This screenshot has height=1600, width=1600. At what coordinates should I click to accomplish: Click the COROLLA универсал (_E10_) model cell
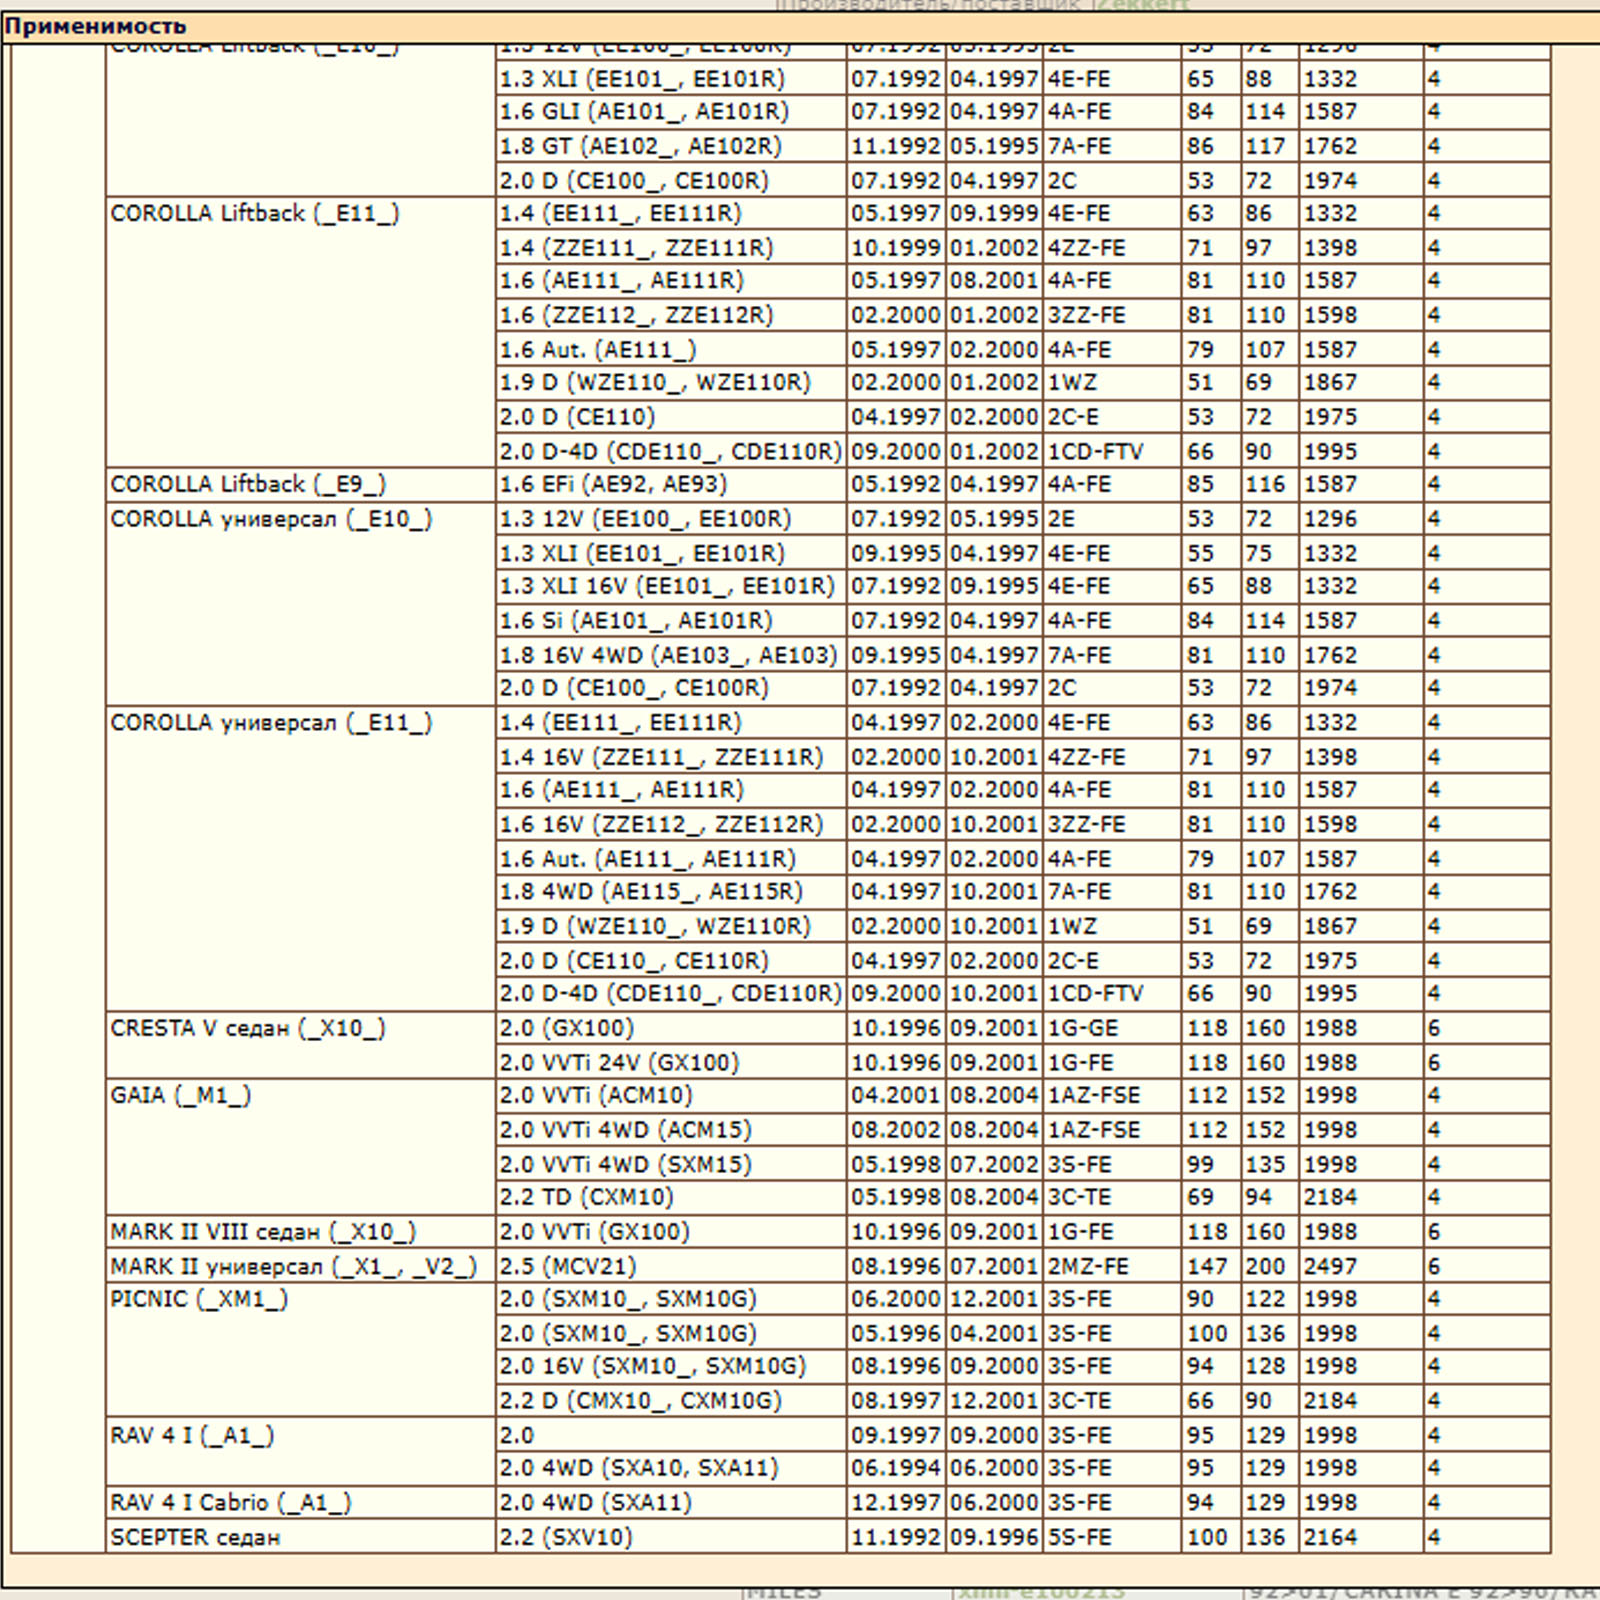point(271,520)
